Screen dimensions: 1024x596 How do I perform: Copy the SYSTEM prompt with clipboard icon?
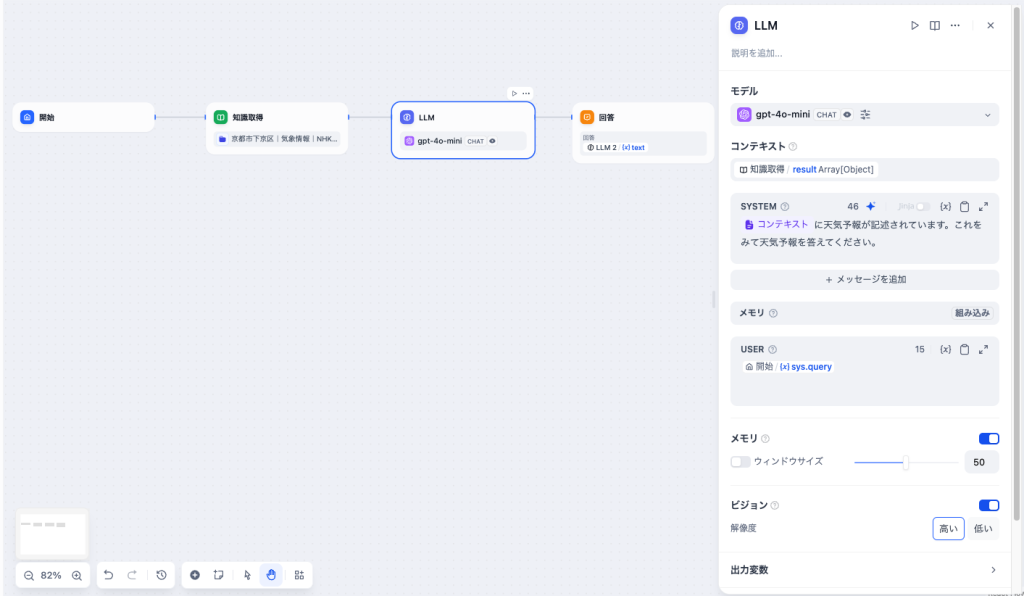pyautogui.click(x=965, y=206)
